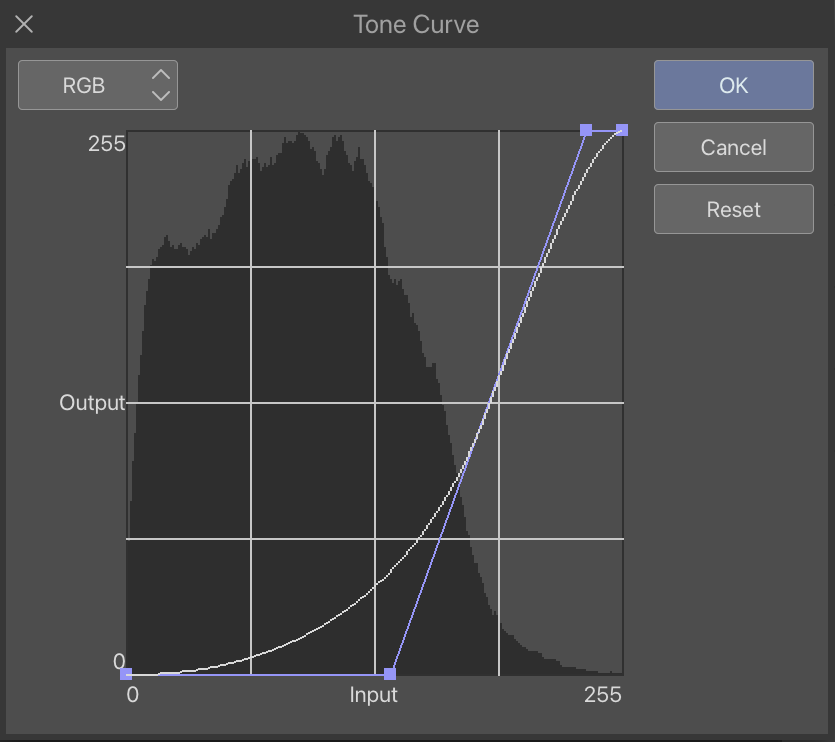Screen dimensions: 835x742
Task: Select the bottom control point near the Input label
Action: (x=390, y=674)
